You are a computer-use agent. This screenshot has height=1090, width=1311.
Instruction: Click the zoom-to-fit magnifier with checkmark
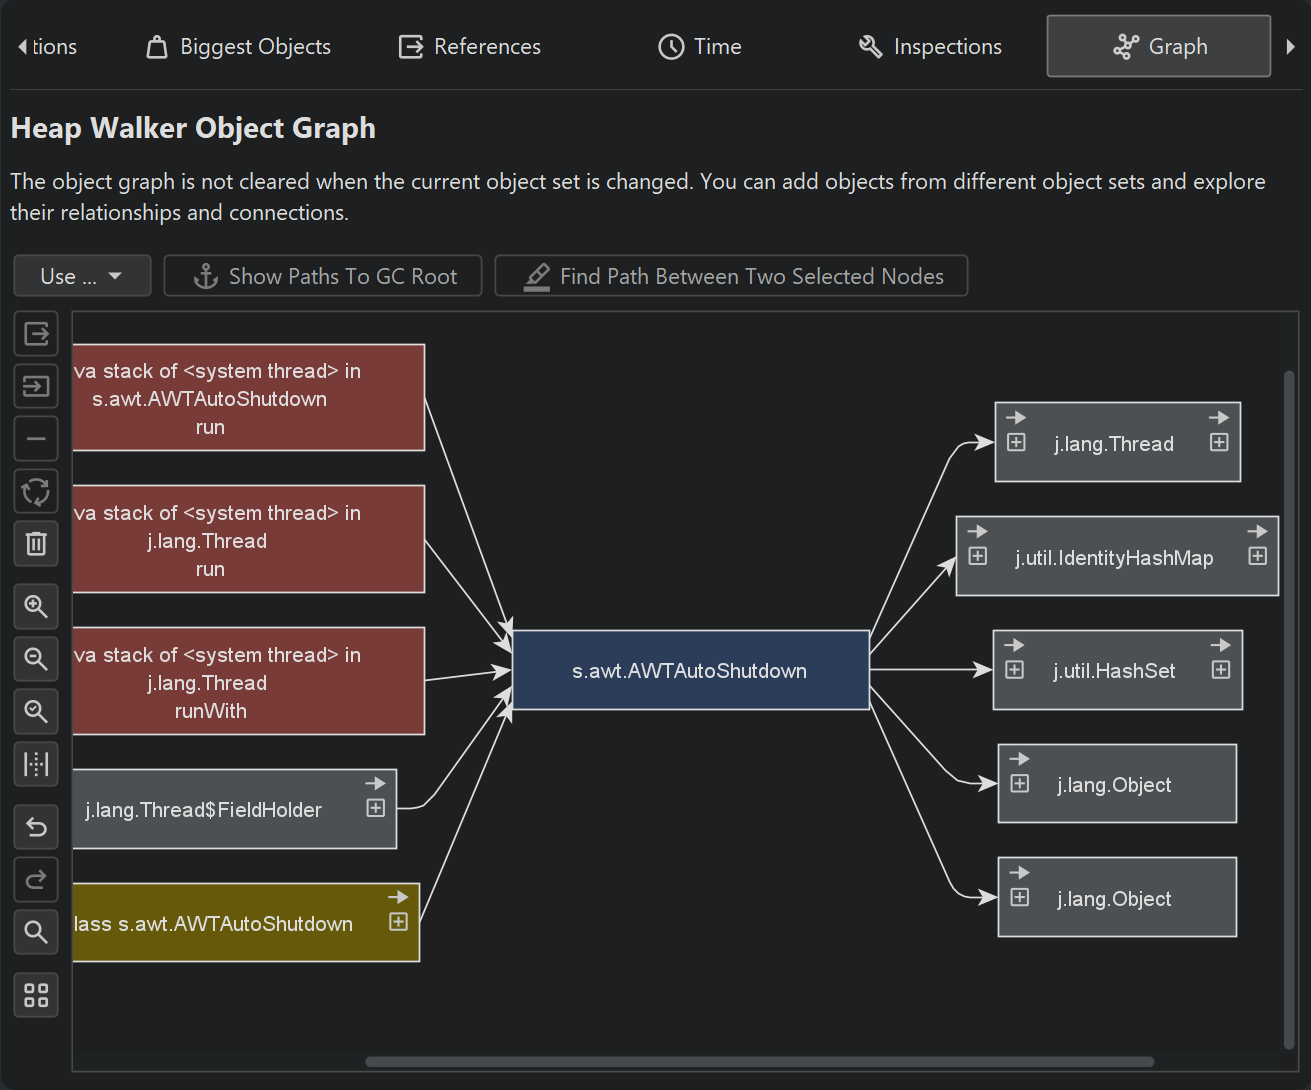[36, 712]
